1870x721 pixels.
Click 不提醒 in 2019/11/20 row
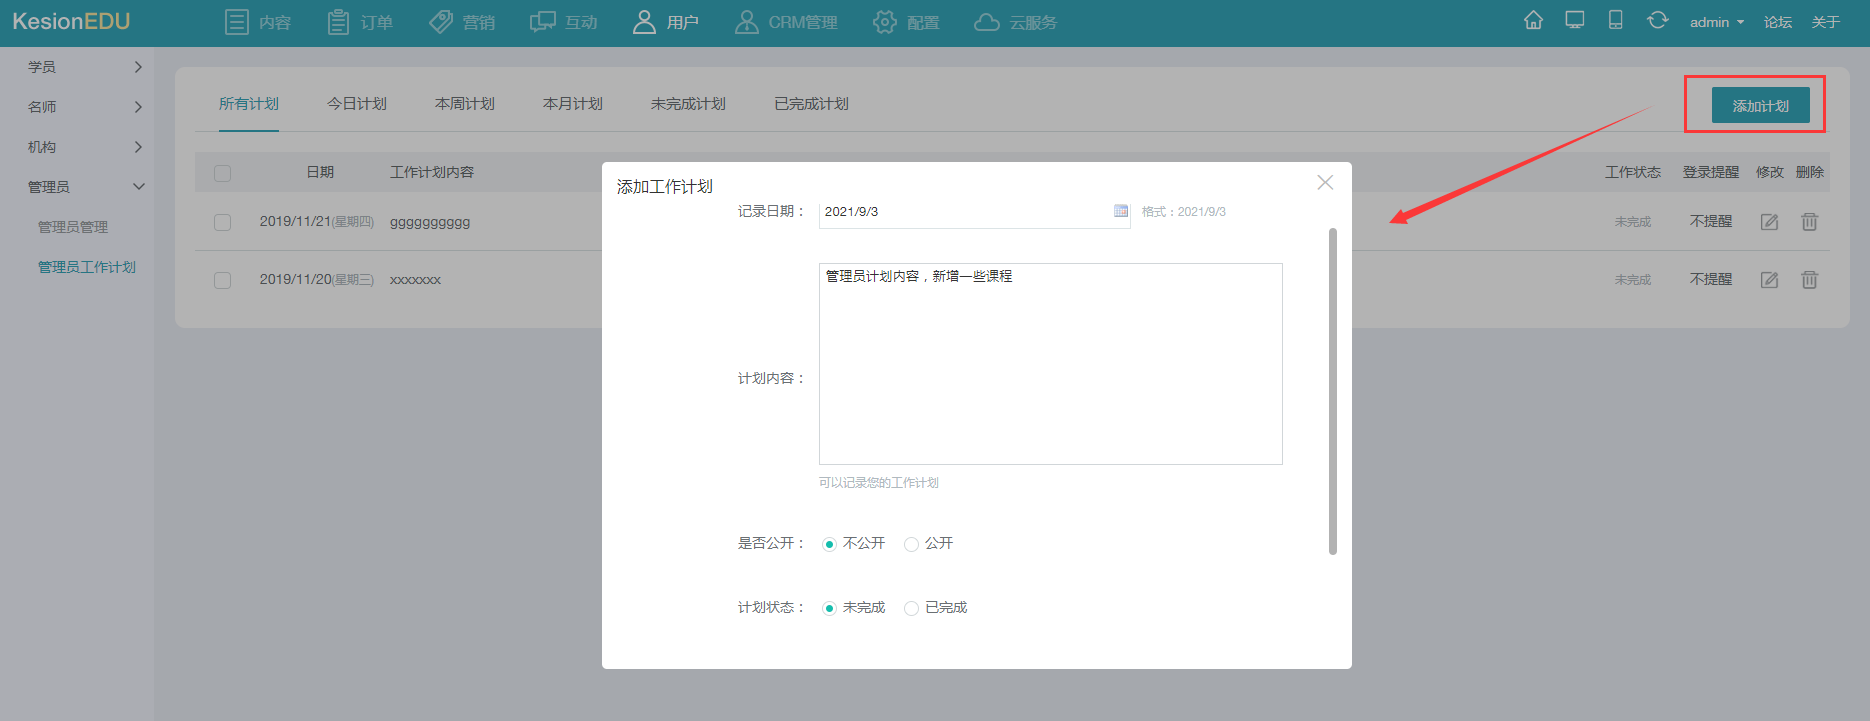1711,279
